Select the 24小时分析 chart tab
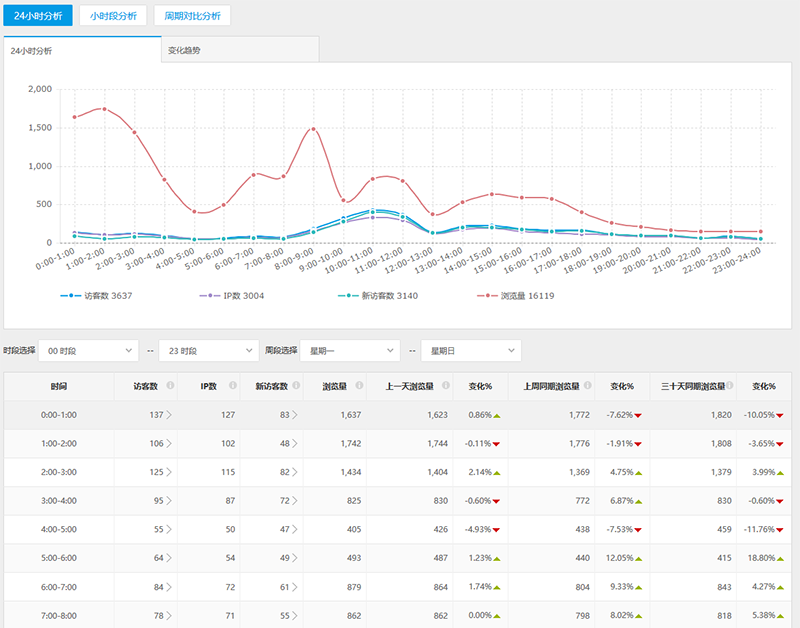Viewport: 800px width, 628px height. (82, 49)
